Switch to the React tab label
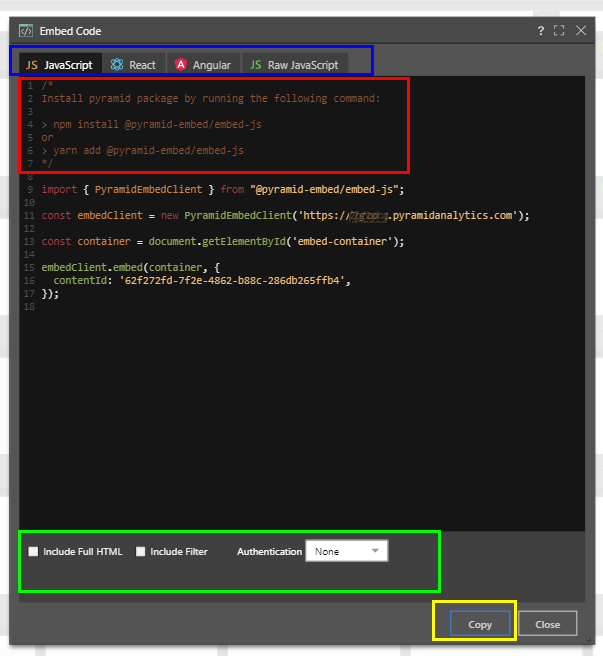The image size is (603, 656). [143, 65]
